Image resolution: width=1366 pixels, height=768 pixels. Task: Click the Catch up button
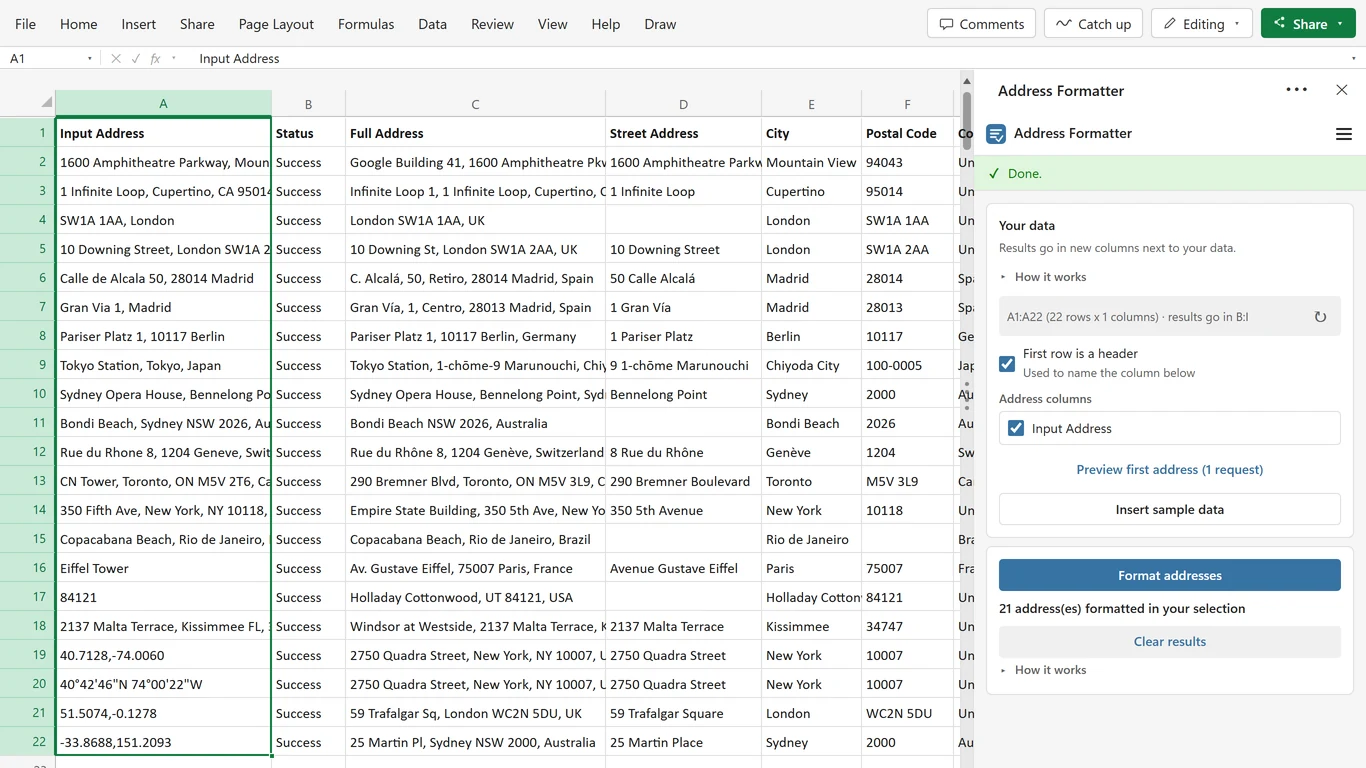1094,24
